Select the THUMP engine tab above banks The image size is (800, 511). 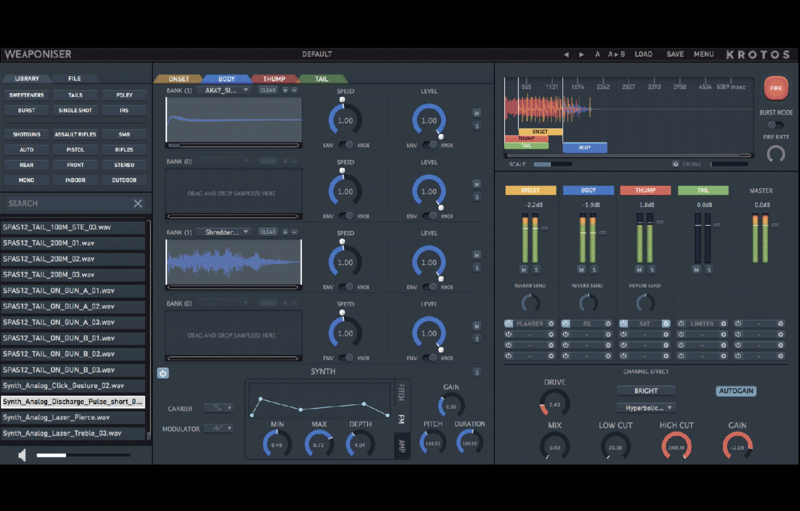coord(274,79)
